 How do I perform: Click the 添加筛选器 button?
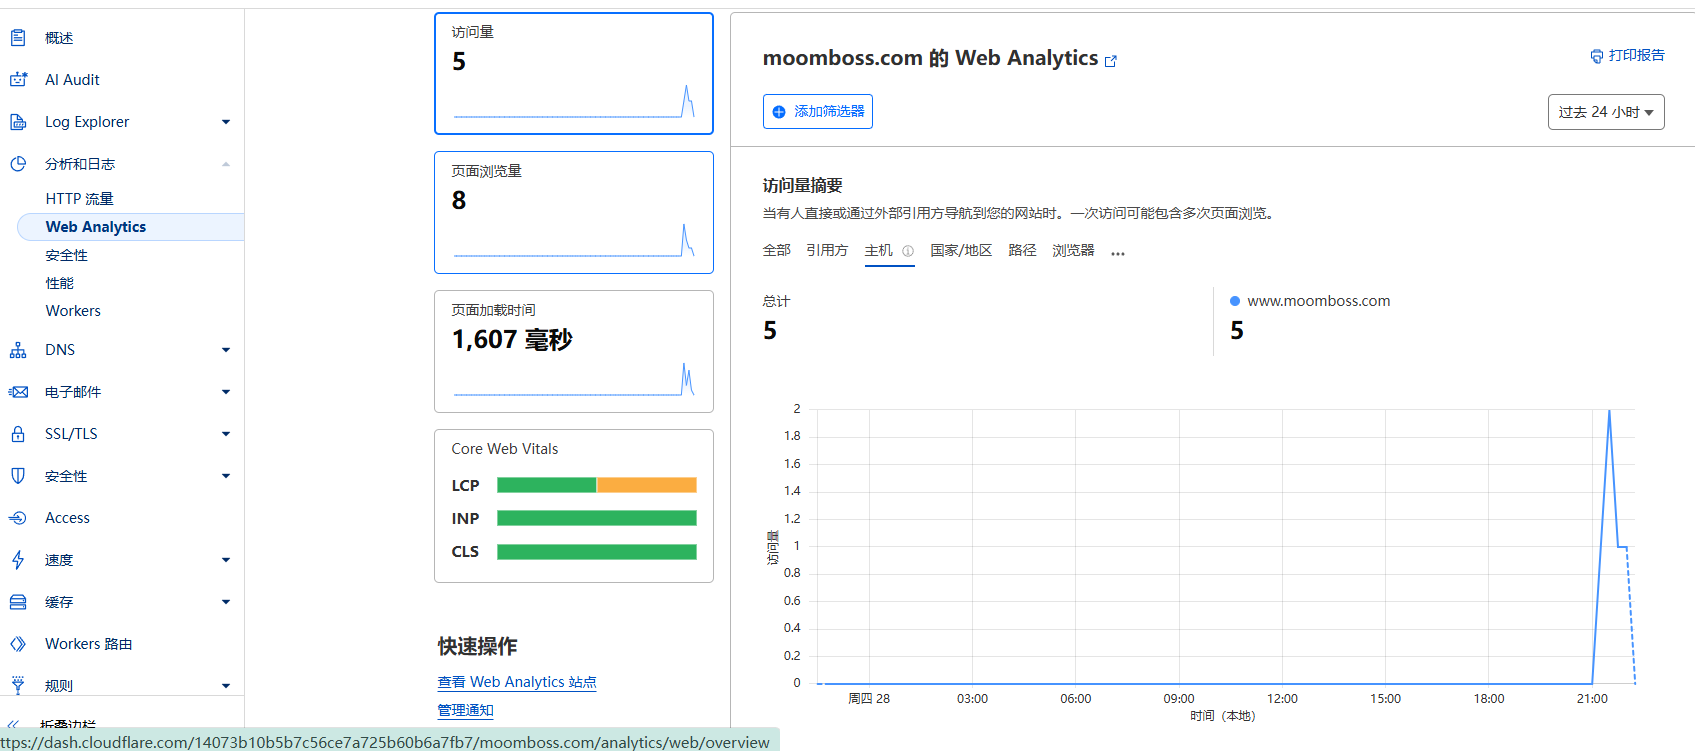(x=818, y=112)
